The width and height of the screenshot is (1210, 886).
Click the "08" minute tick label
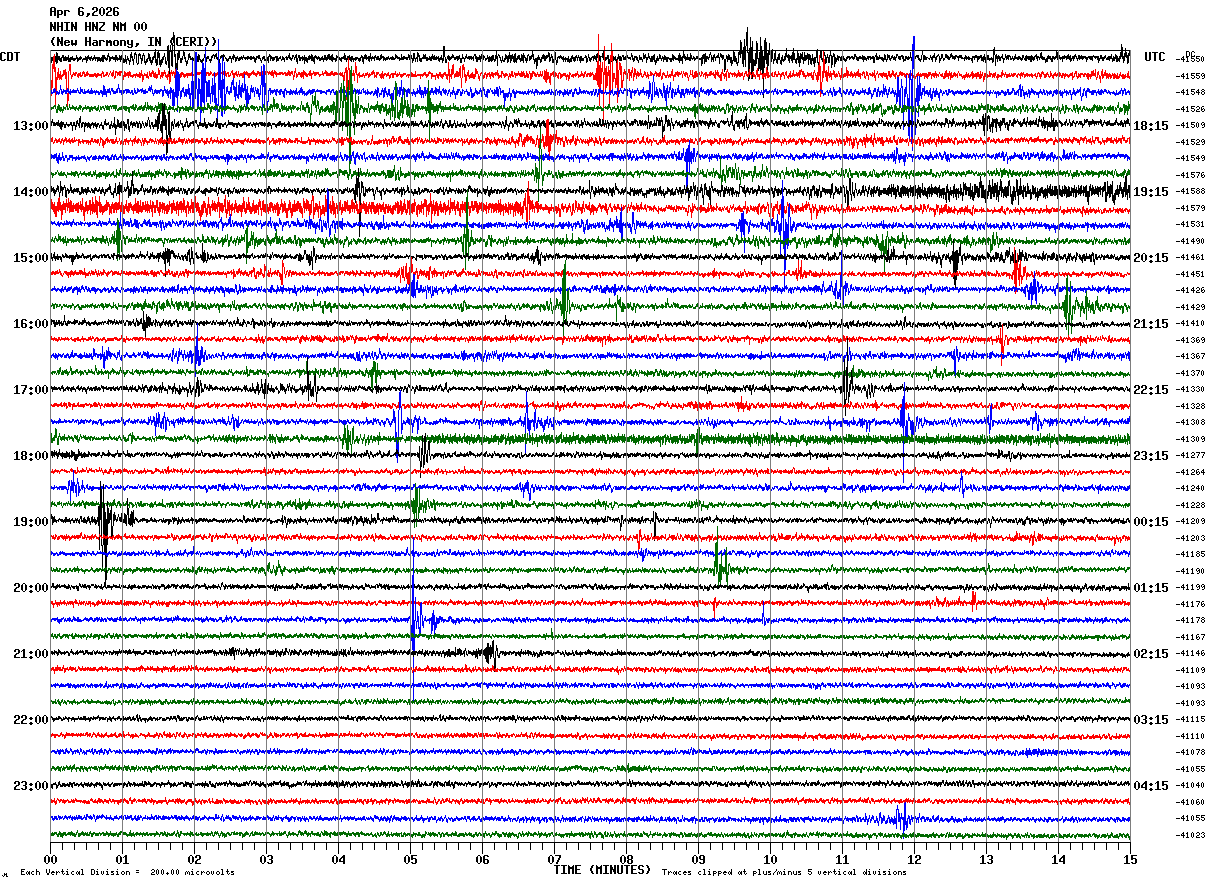tap(626, 860)
